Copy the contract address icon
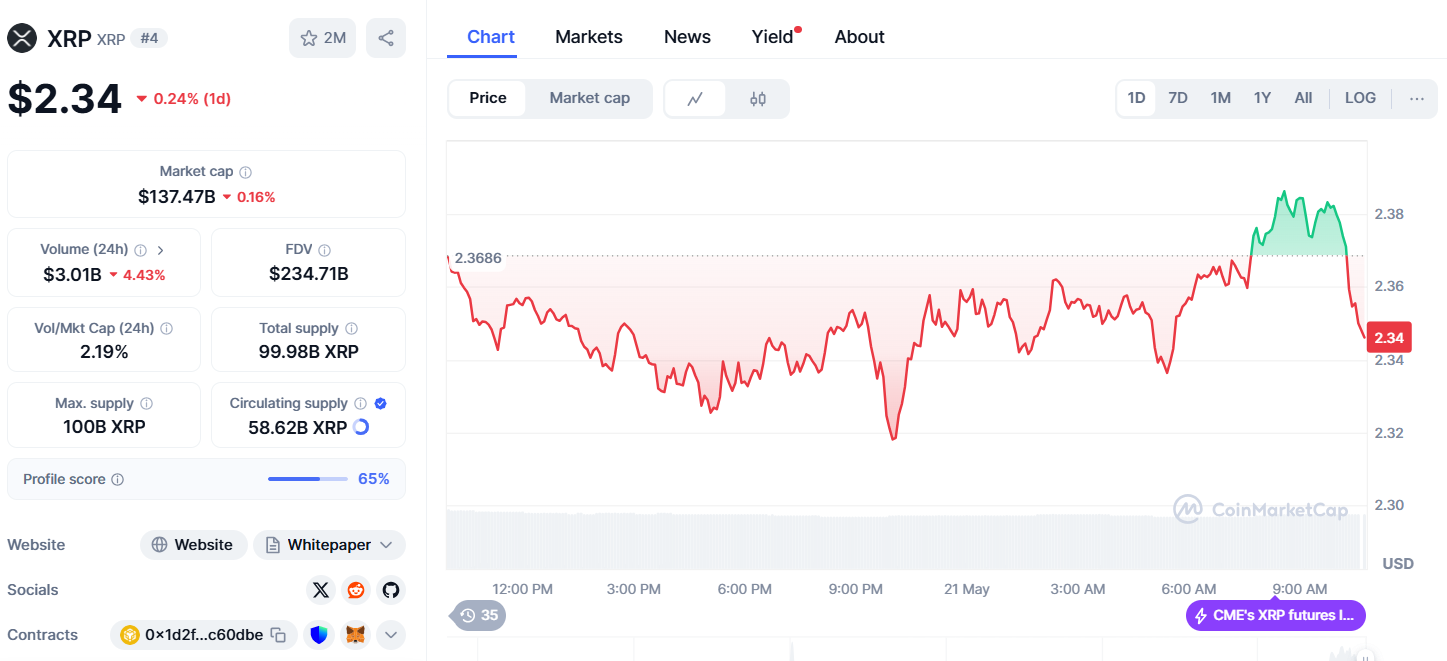The image size is (1447, 661). (279, 635)
